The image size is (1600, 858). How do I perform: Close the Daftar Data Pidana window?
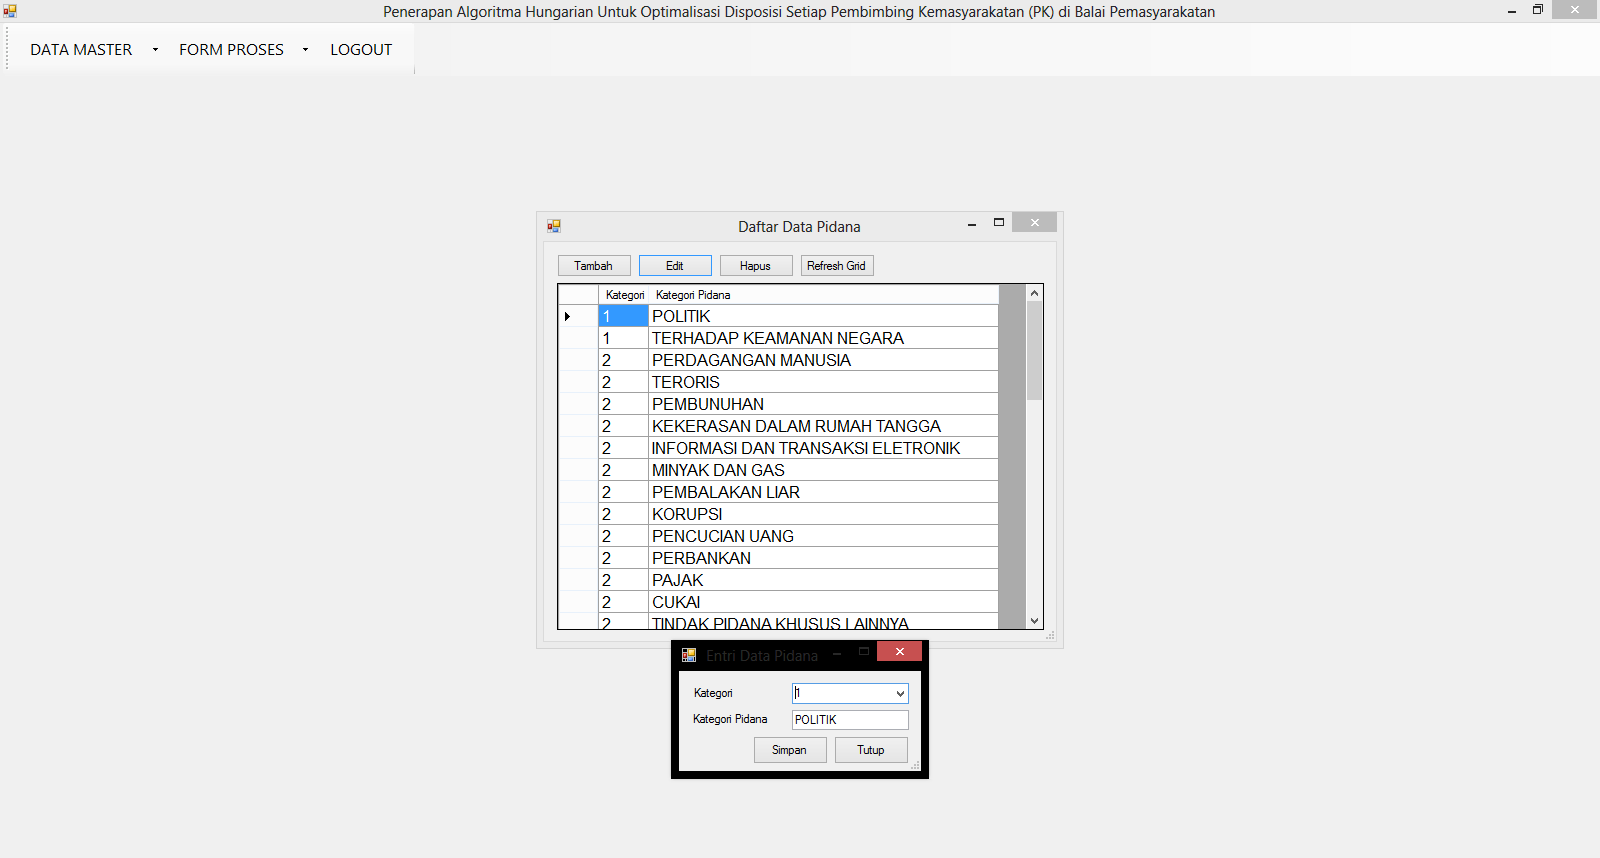[1034, 223]
